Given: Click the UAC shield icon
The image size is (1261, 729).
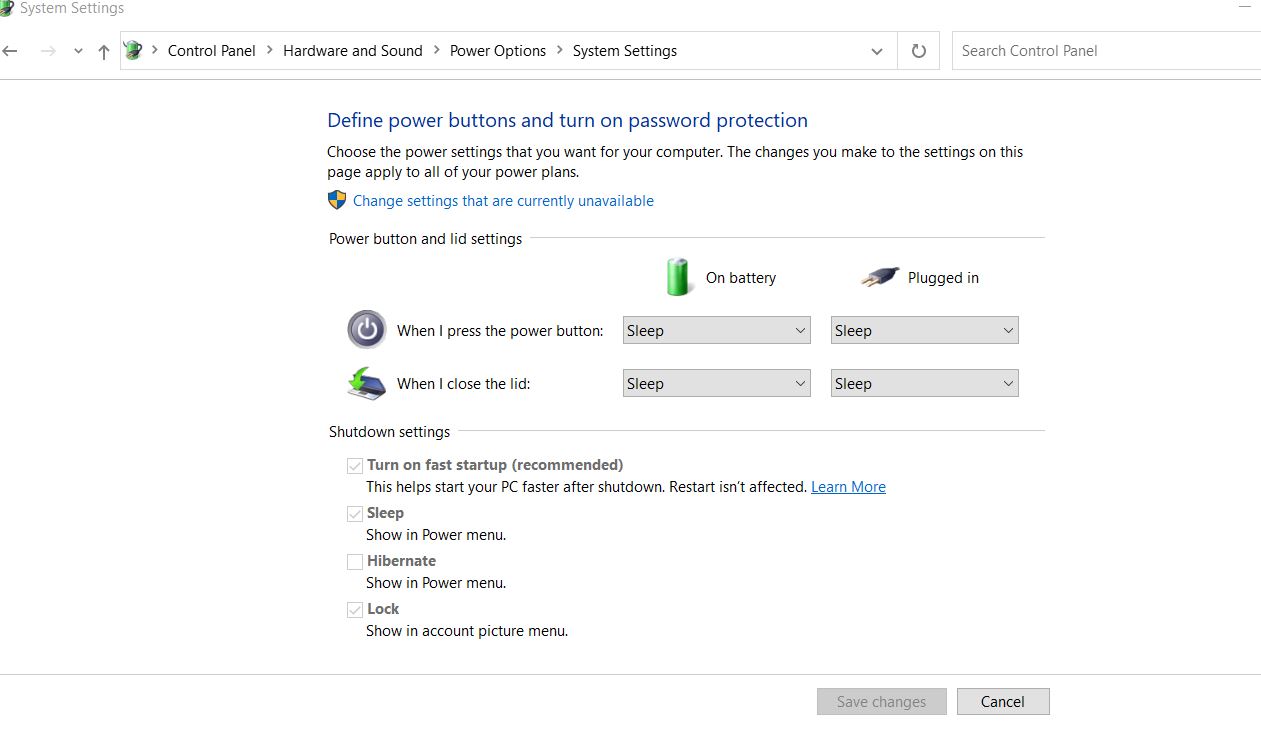Looking at the screenshot, I should [x=337, y=200].
